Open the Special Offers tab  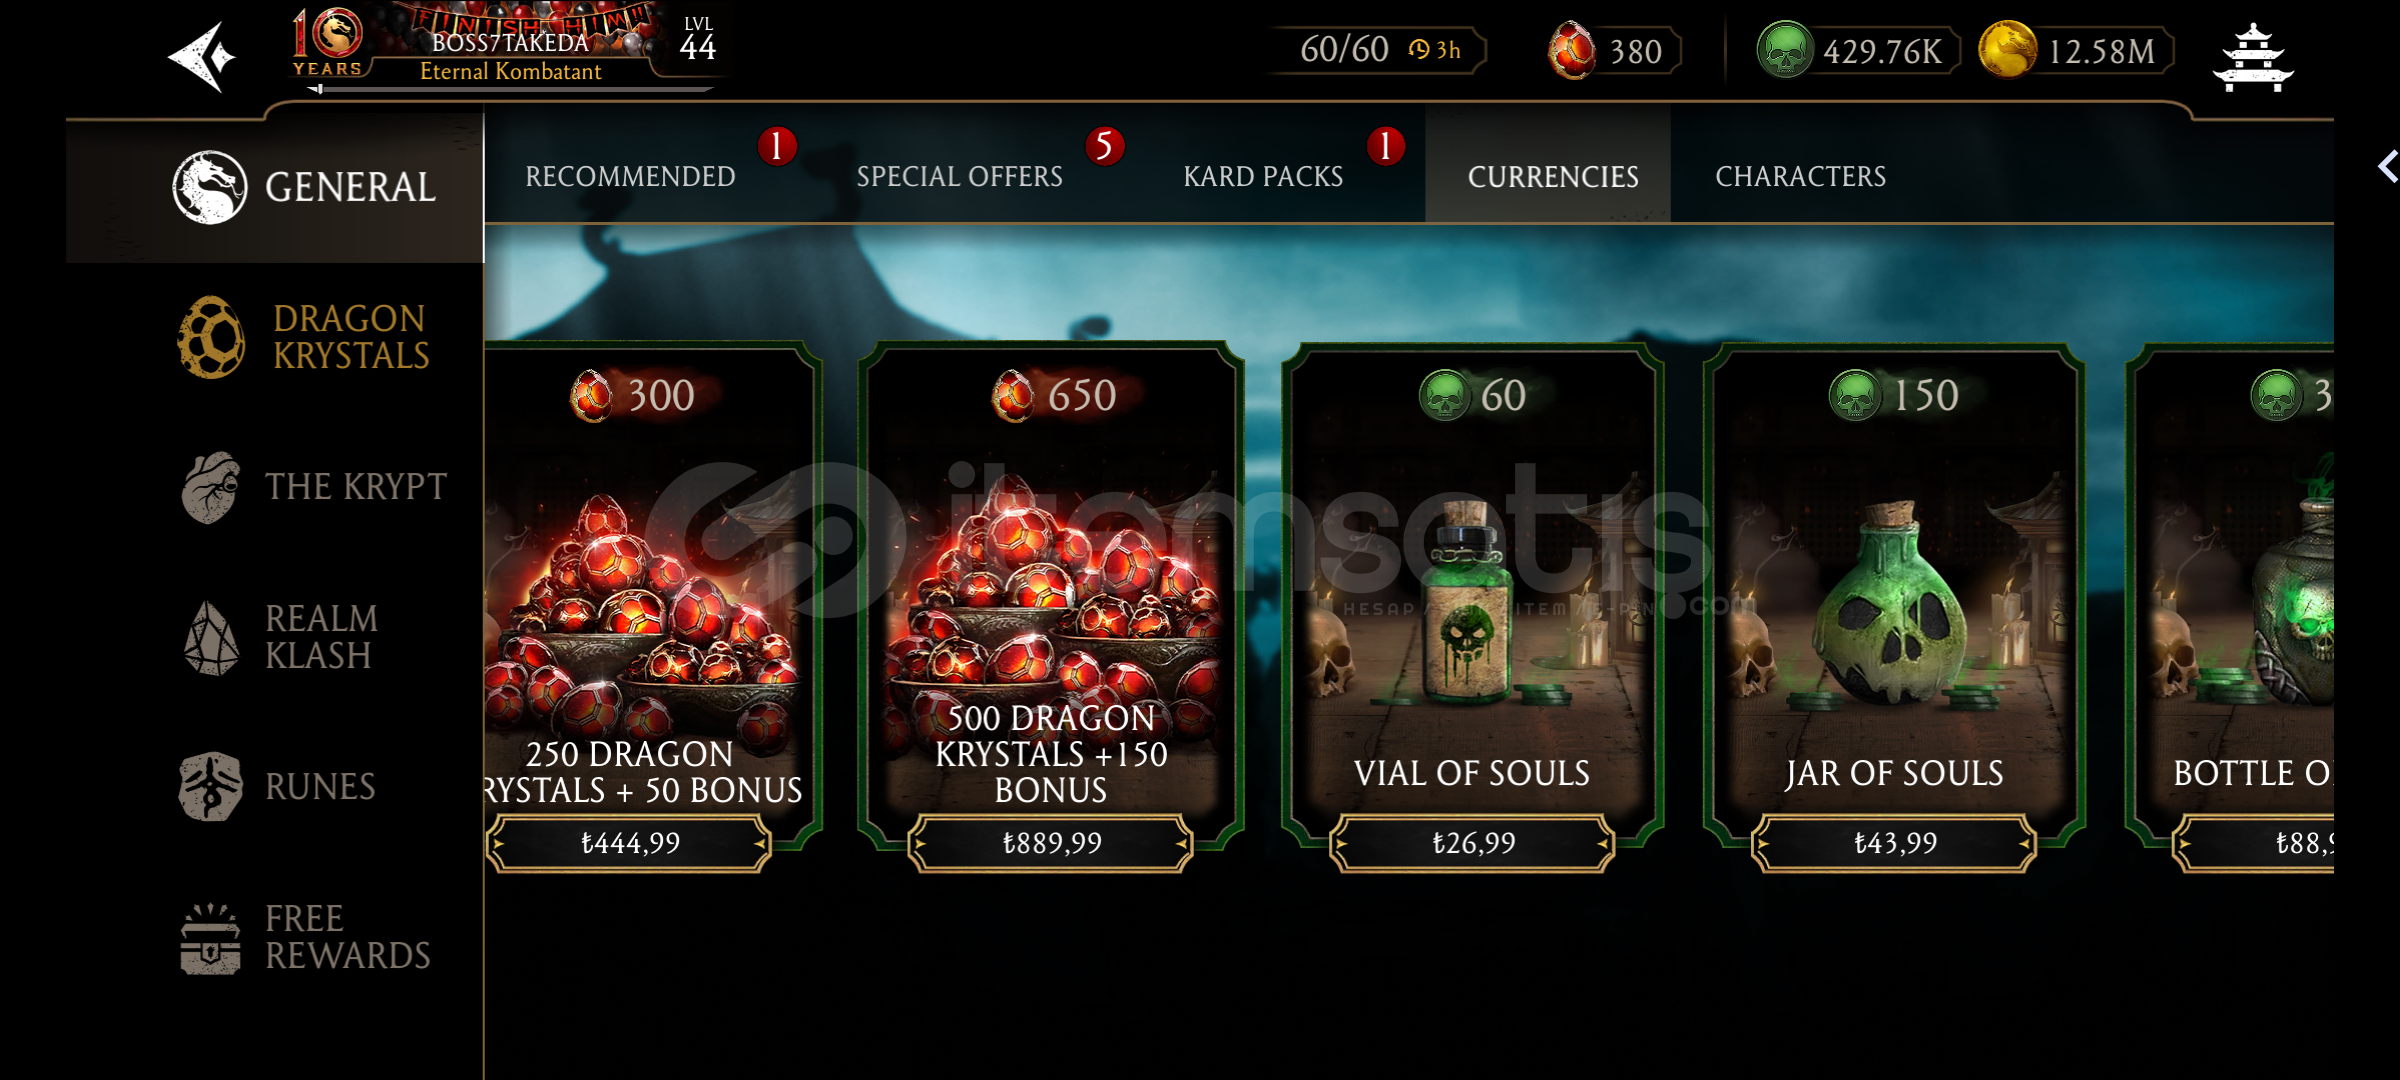(959, 177)
